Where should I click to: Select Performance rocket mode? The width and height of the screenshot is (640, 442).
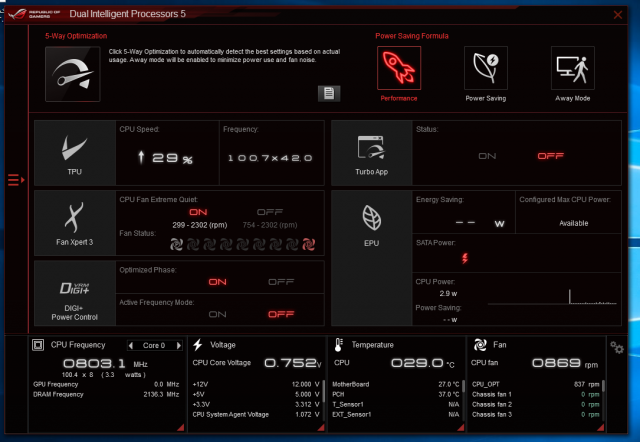pos(399,68)
